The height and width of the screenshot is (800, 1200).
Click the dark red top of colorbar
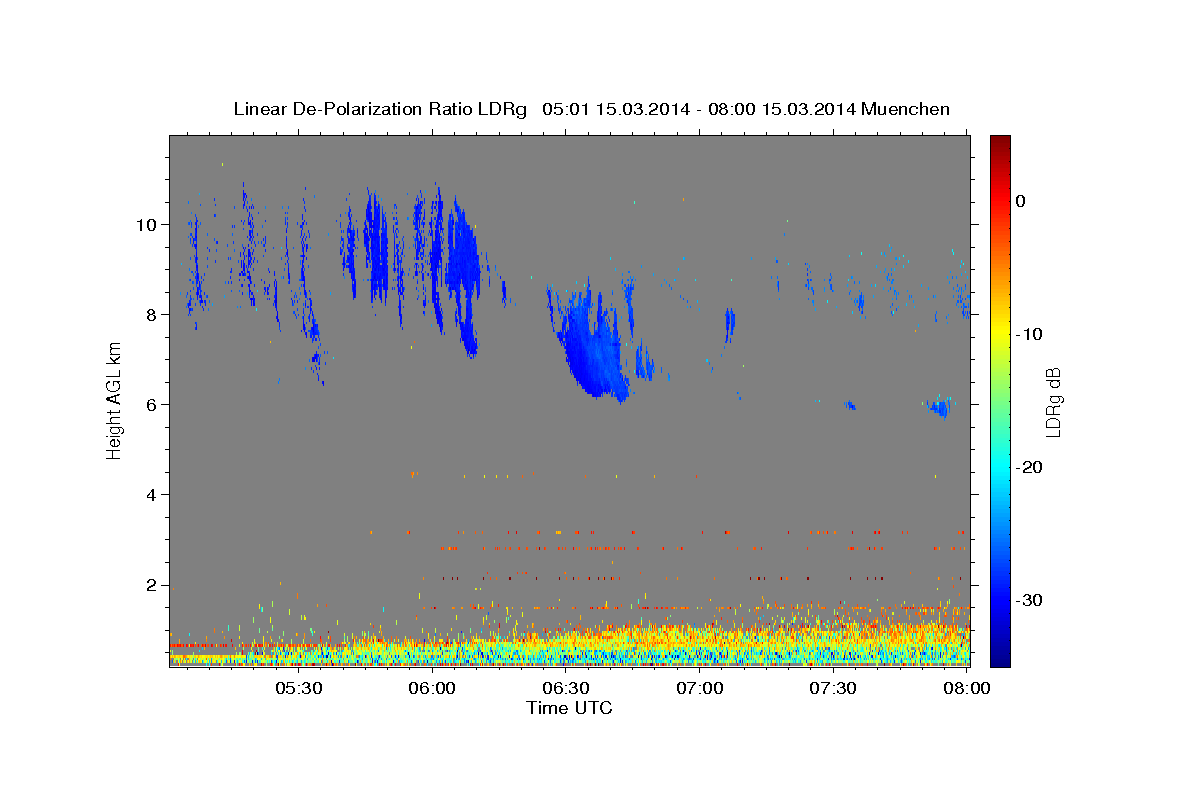[1000, 145]
